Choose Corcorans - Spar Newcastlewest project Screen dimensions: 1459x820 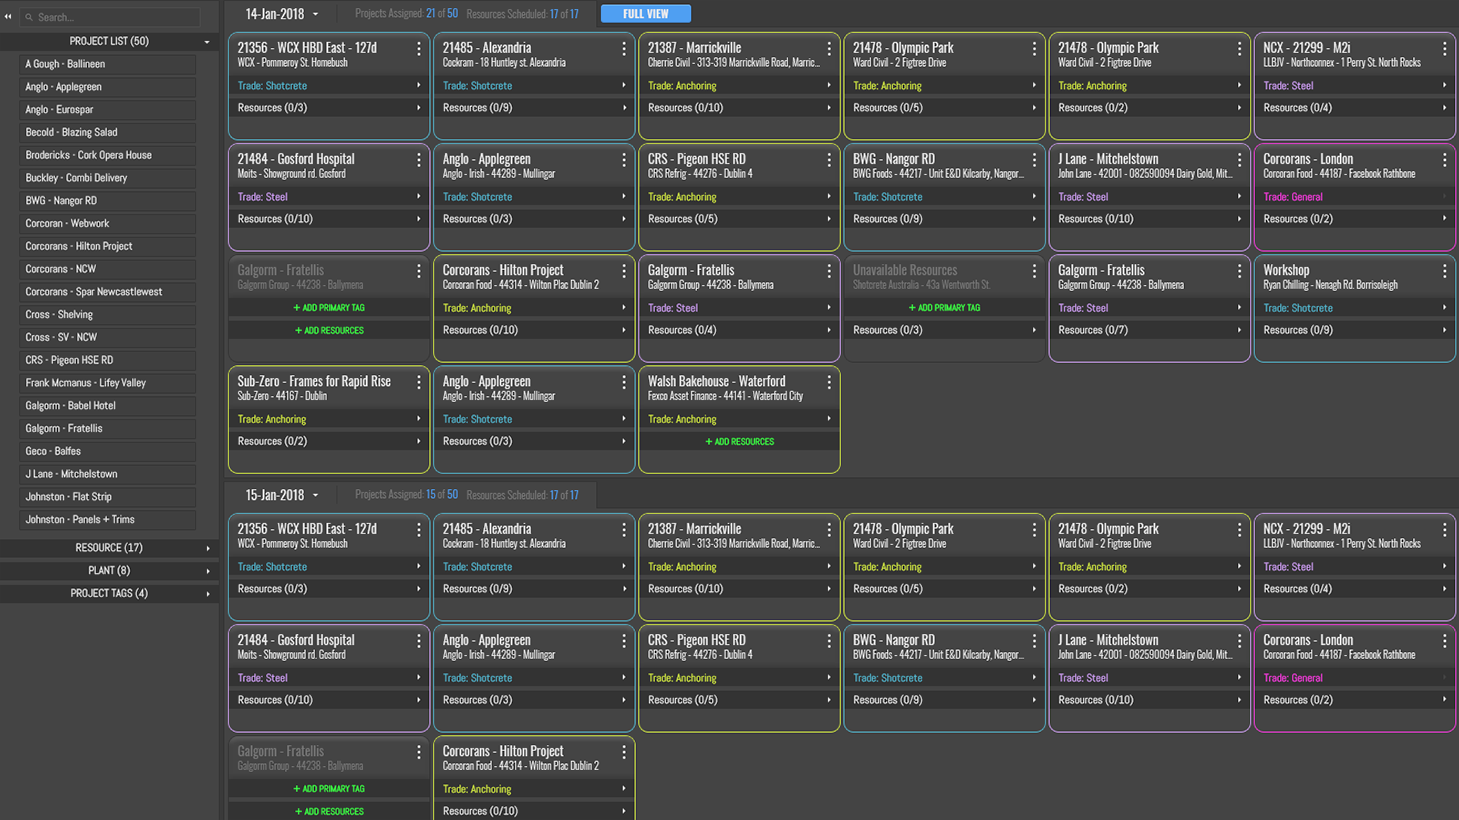point(107,292)
